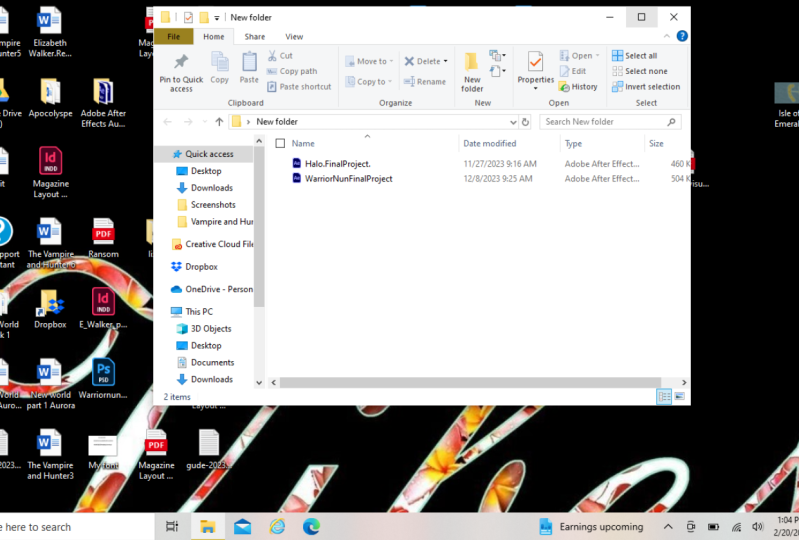Screen dimensions: 799x540
Task: Switch to the Share ribbon tab
Action: tap(255, 37)
